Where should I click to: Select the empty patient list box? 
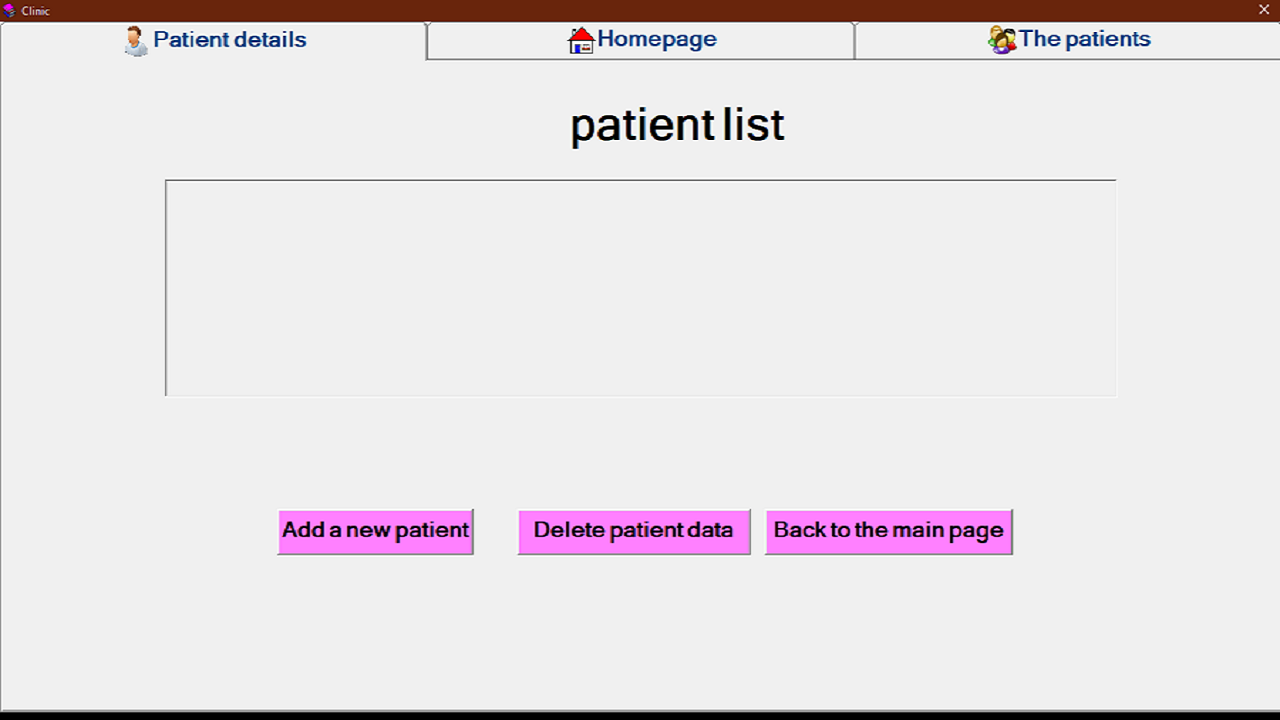(640, 287)
